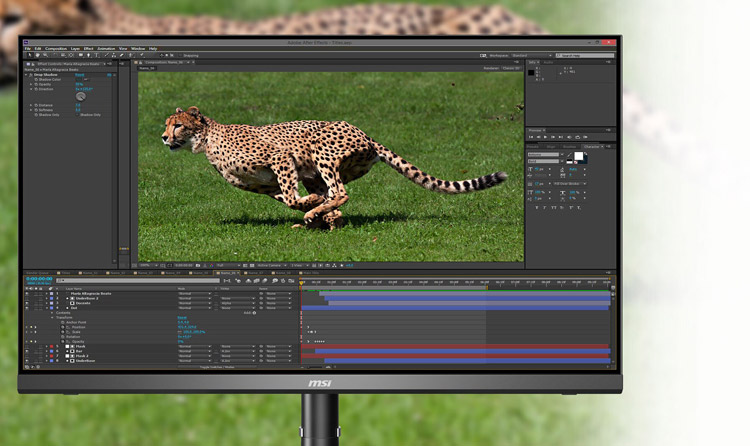Click the white fill color swatch

coord(579,156)
